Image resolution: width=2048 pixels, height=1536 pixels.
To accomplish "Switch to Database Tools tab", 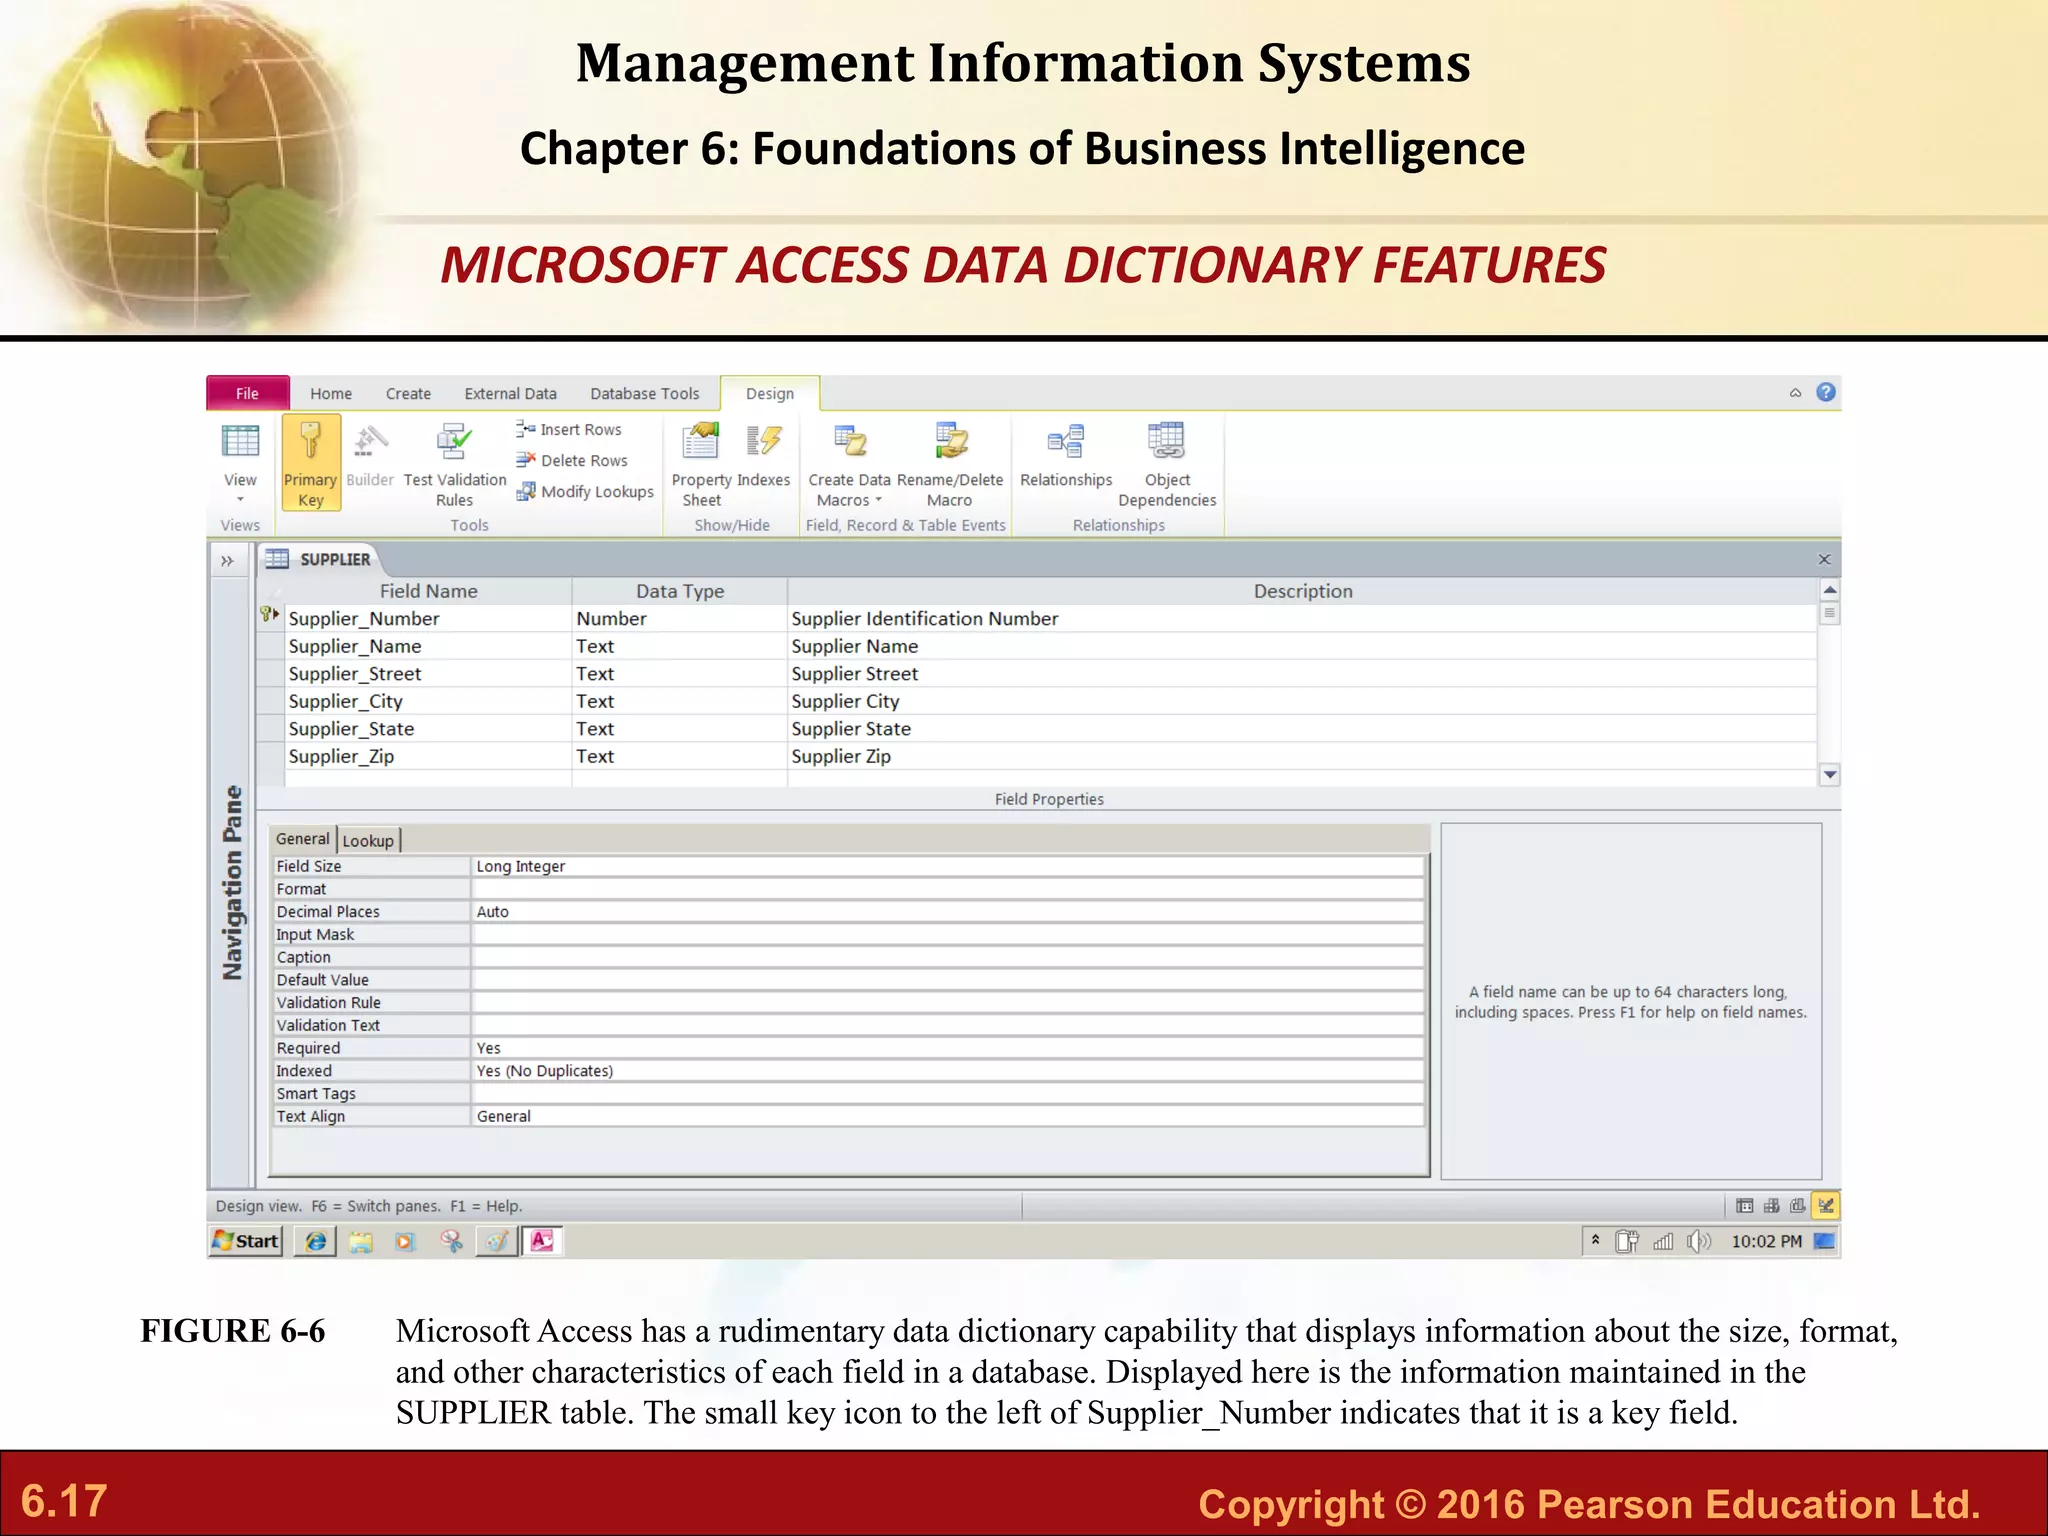I will point(645,394).
